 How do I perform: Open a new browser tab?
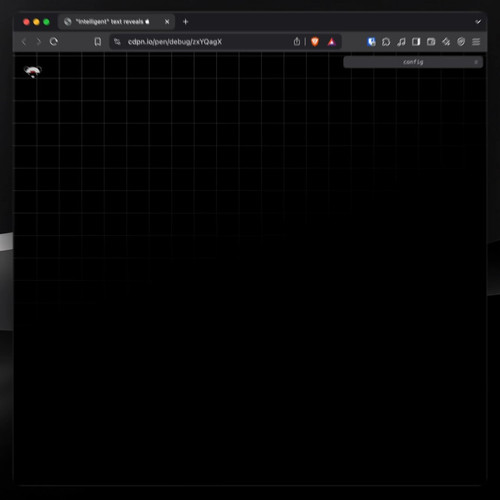pyautogui.click(x=186, y=22)
